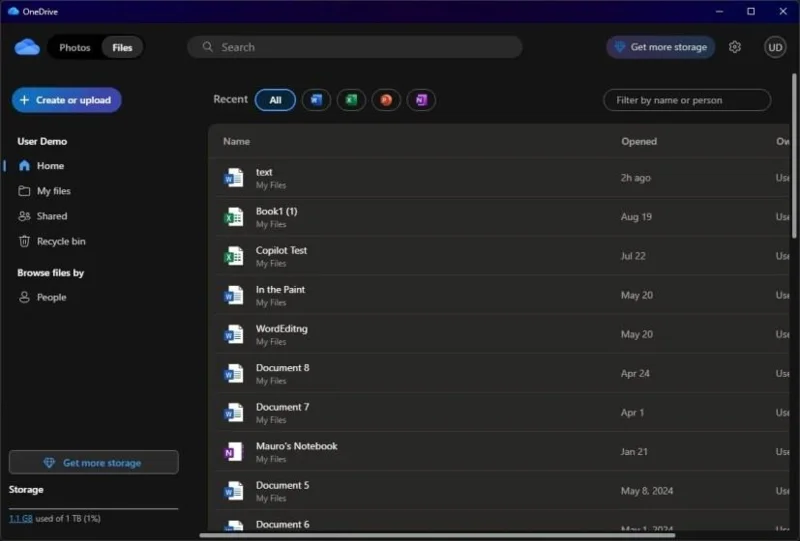Click the Excel icon for Book1 (1)
Screen dimensions: 800x541
click(x=234, y=217)
